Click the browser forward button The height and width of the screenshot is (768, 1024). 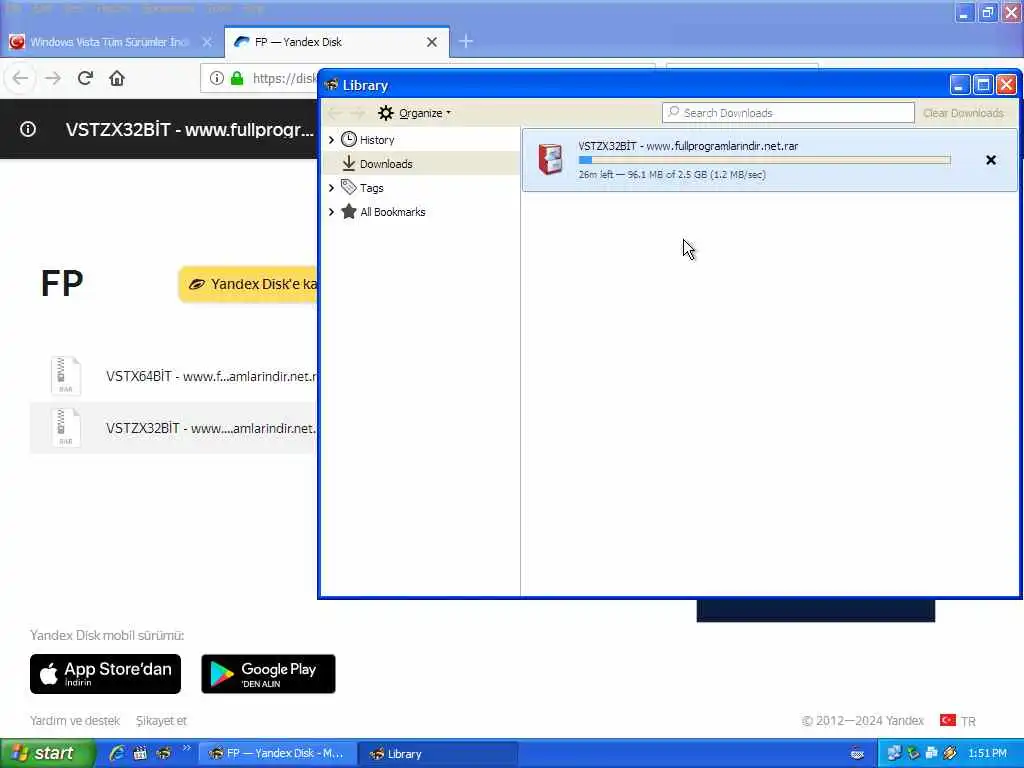tap(53, 78)
